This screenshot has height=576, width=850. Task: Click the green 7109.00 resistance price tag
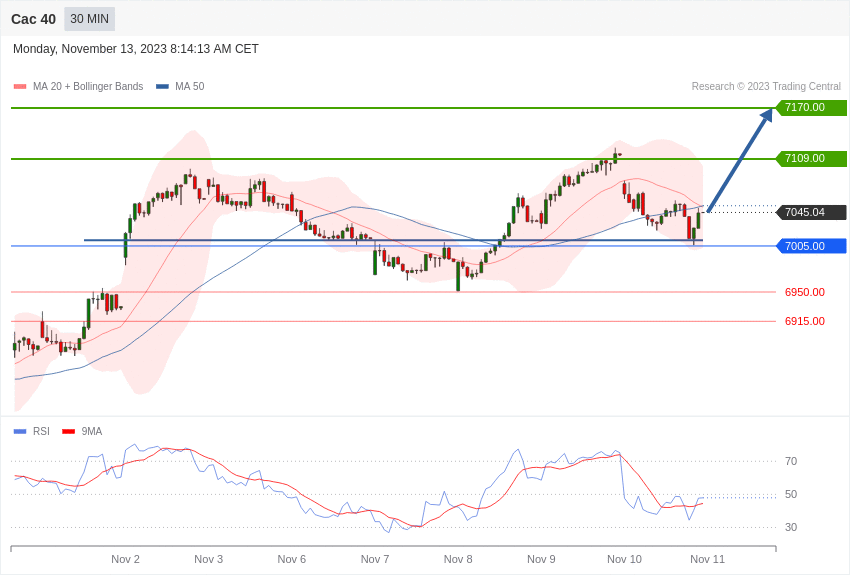click(811, 159)
